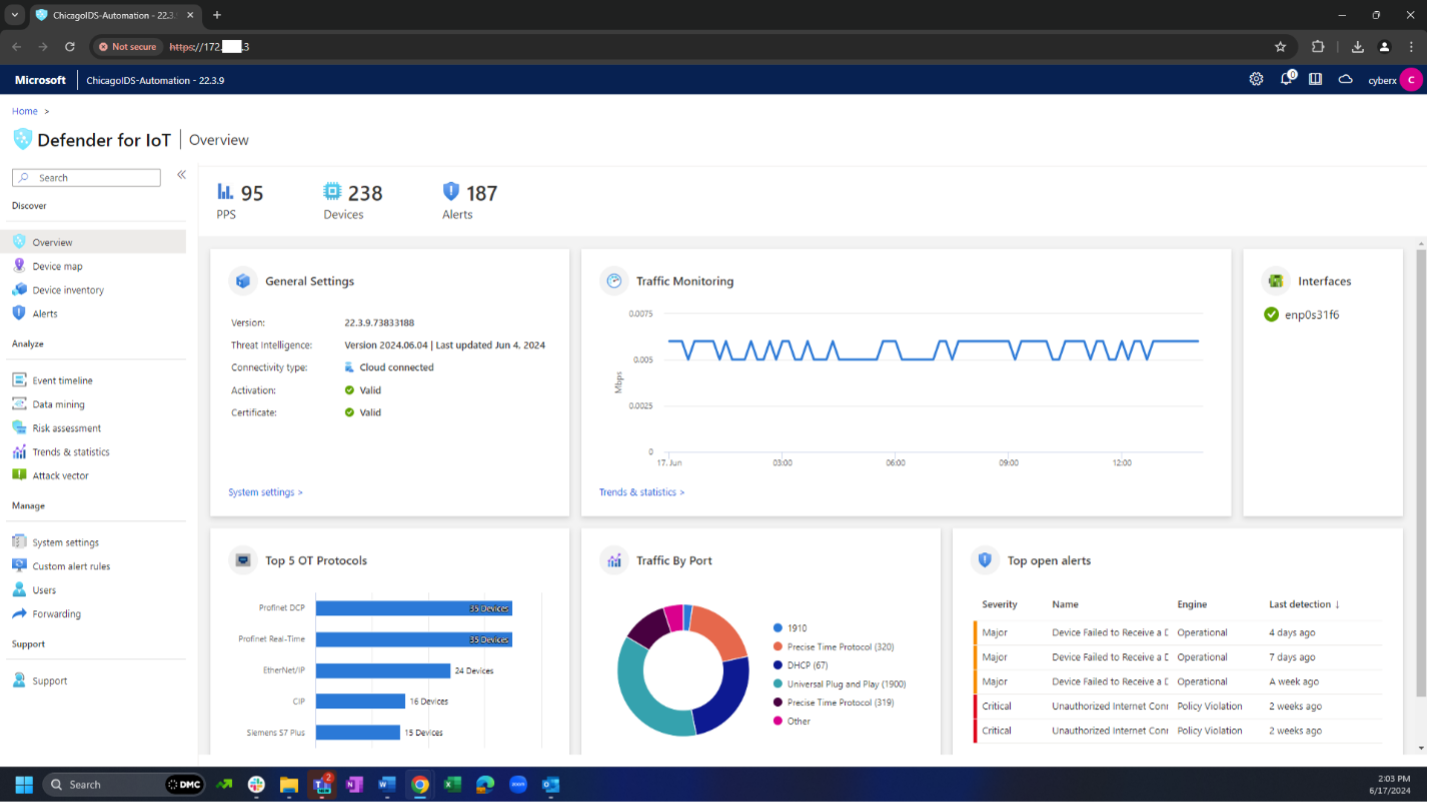
Task: Click the DHCP (67) legend color dot
Action: pos(777,665)
